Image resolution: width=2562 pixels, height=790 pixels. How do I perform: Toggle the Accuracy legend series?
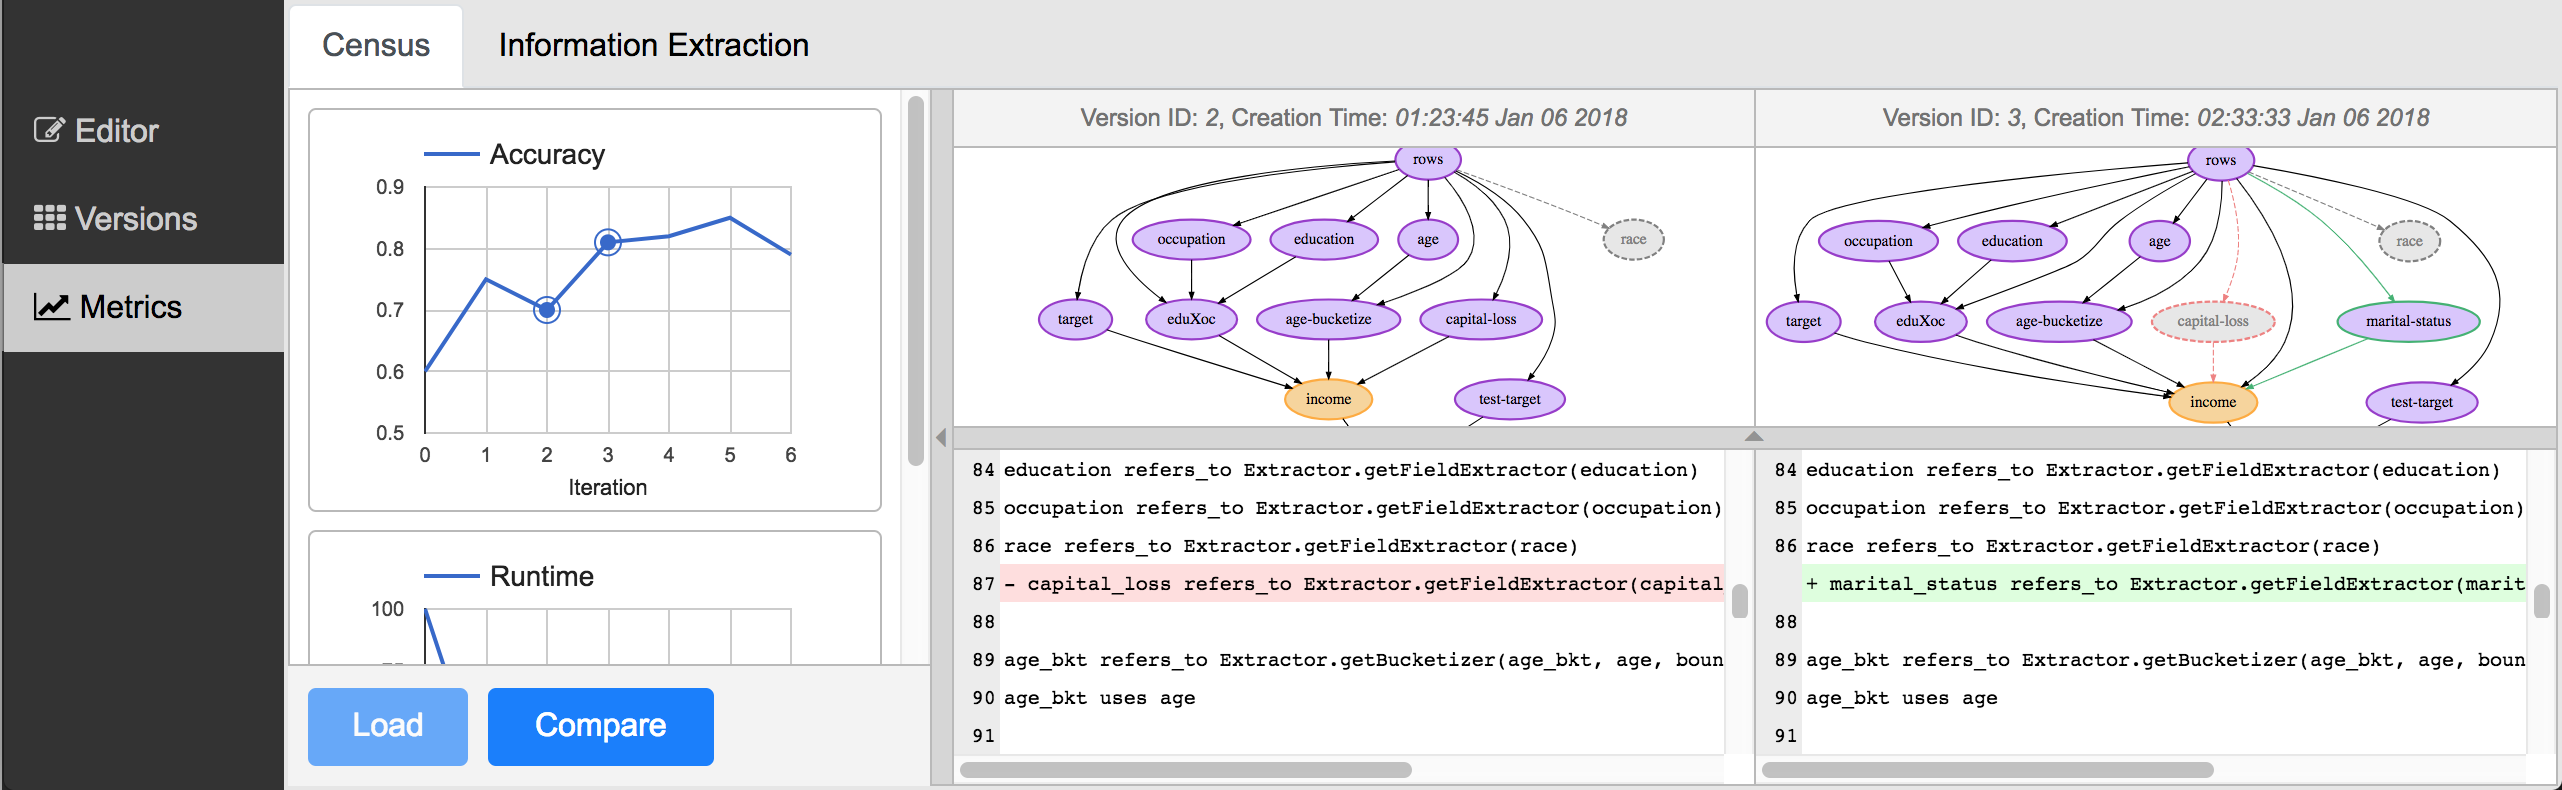(x=515, y=155)
